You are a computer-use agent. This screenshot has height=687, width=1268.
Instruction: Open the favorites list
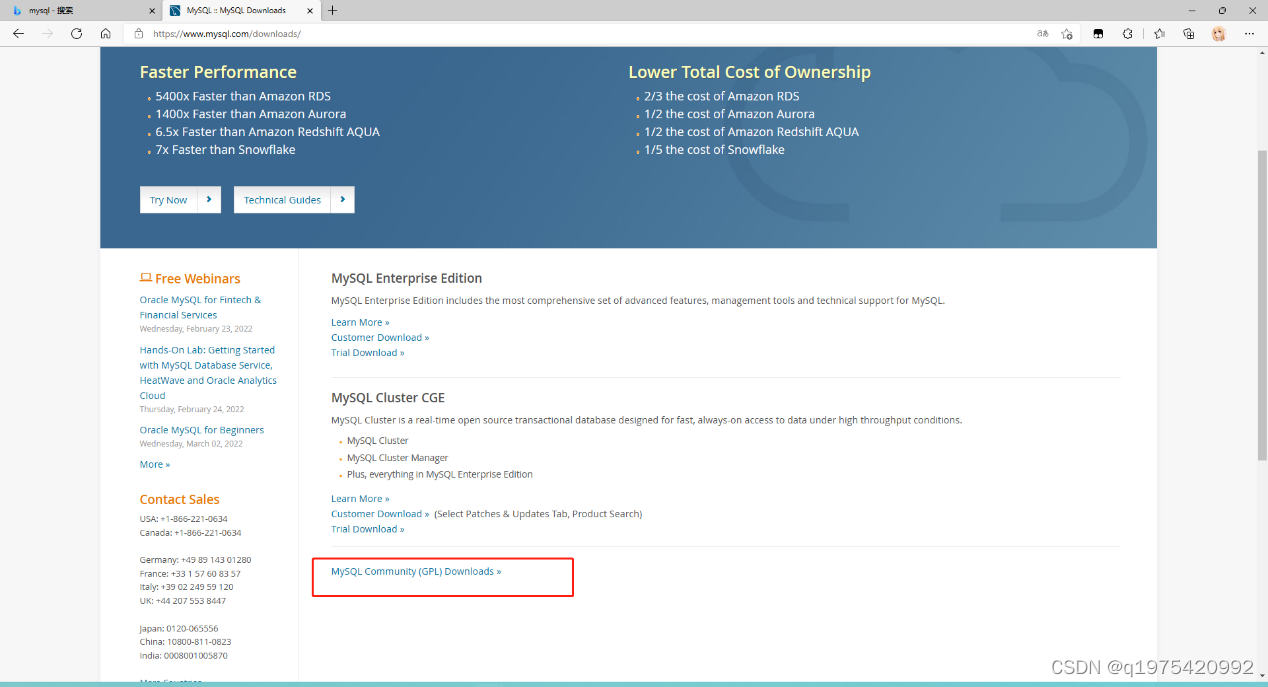1159,33
